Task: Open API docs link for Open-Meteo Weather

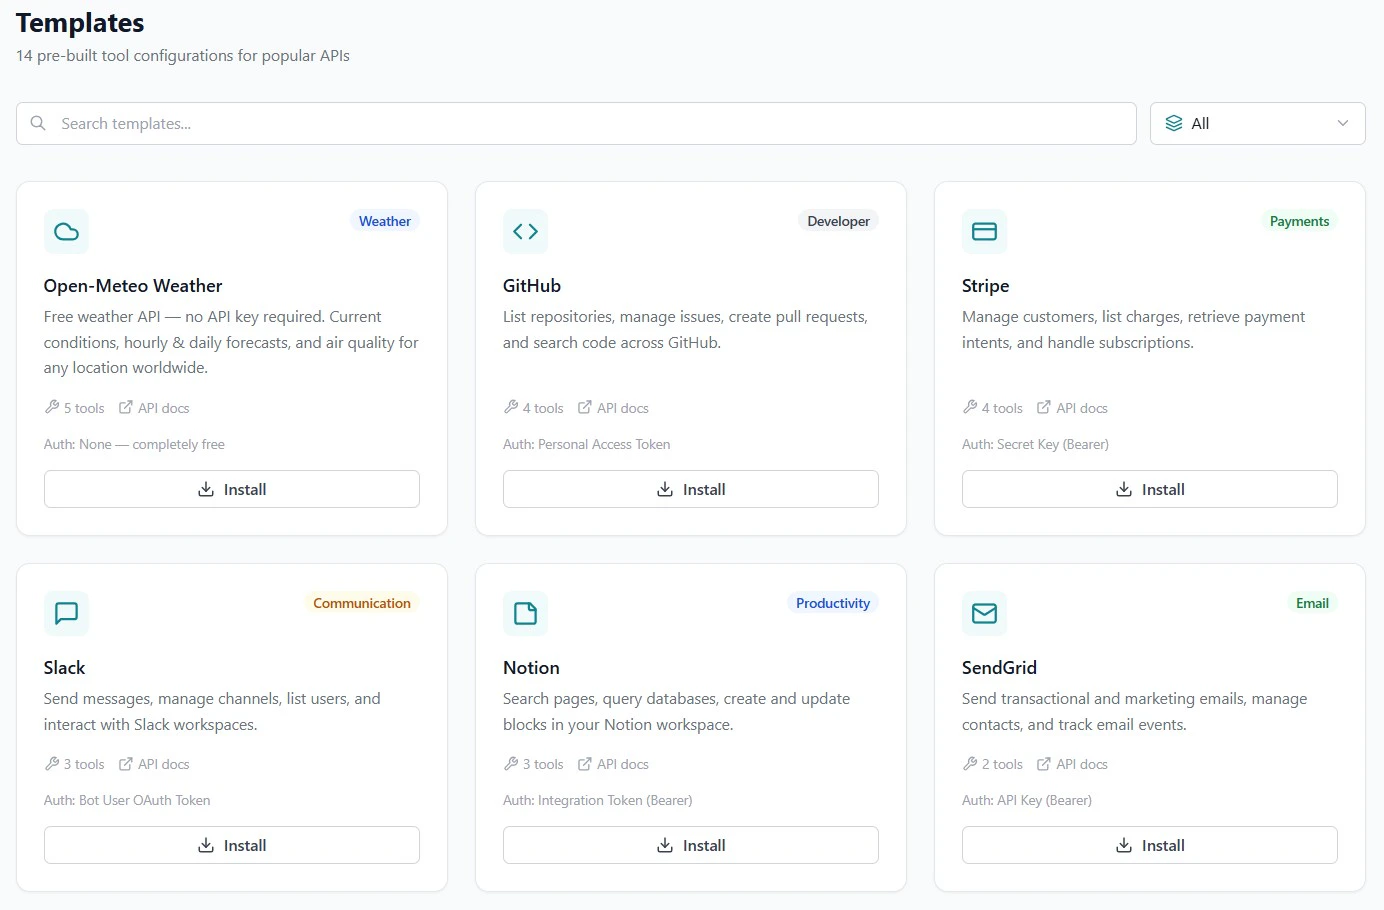Action: 154,408
